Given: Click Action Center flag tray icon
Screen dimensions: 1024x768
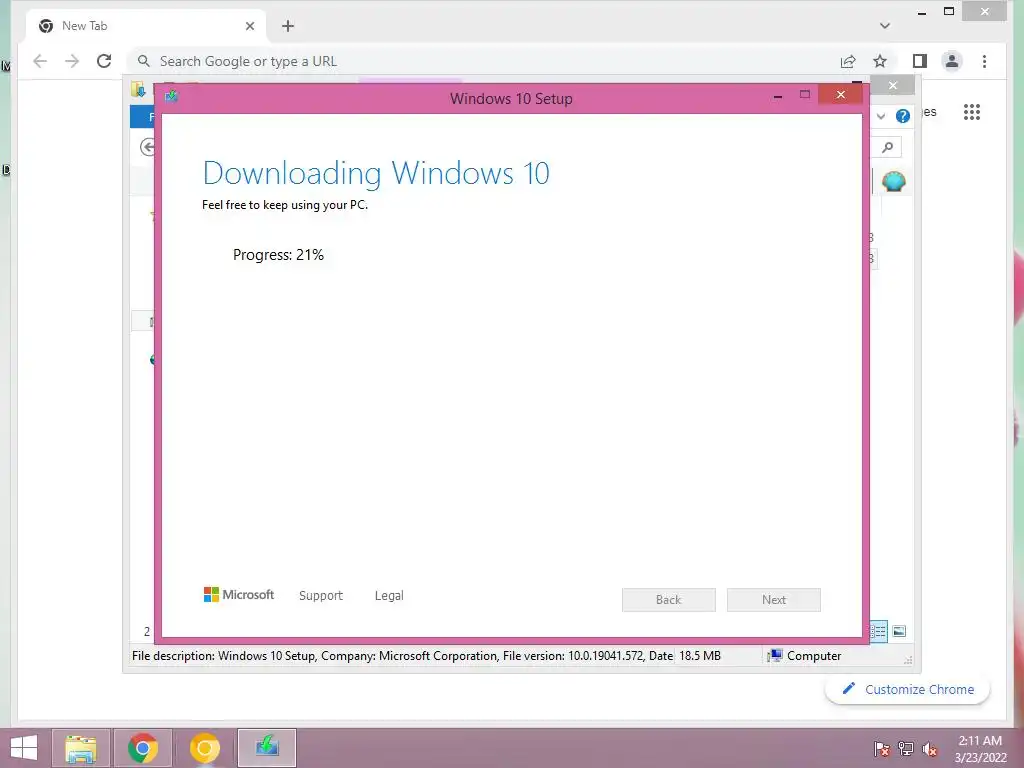Looking at the screenshot, I should click(881, 749).
